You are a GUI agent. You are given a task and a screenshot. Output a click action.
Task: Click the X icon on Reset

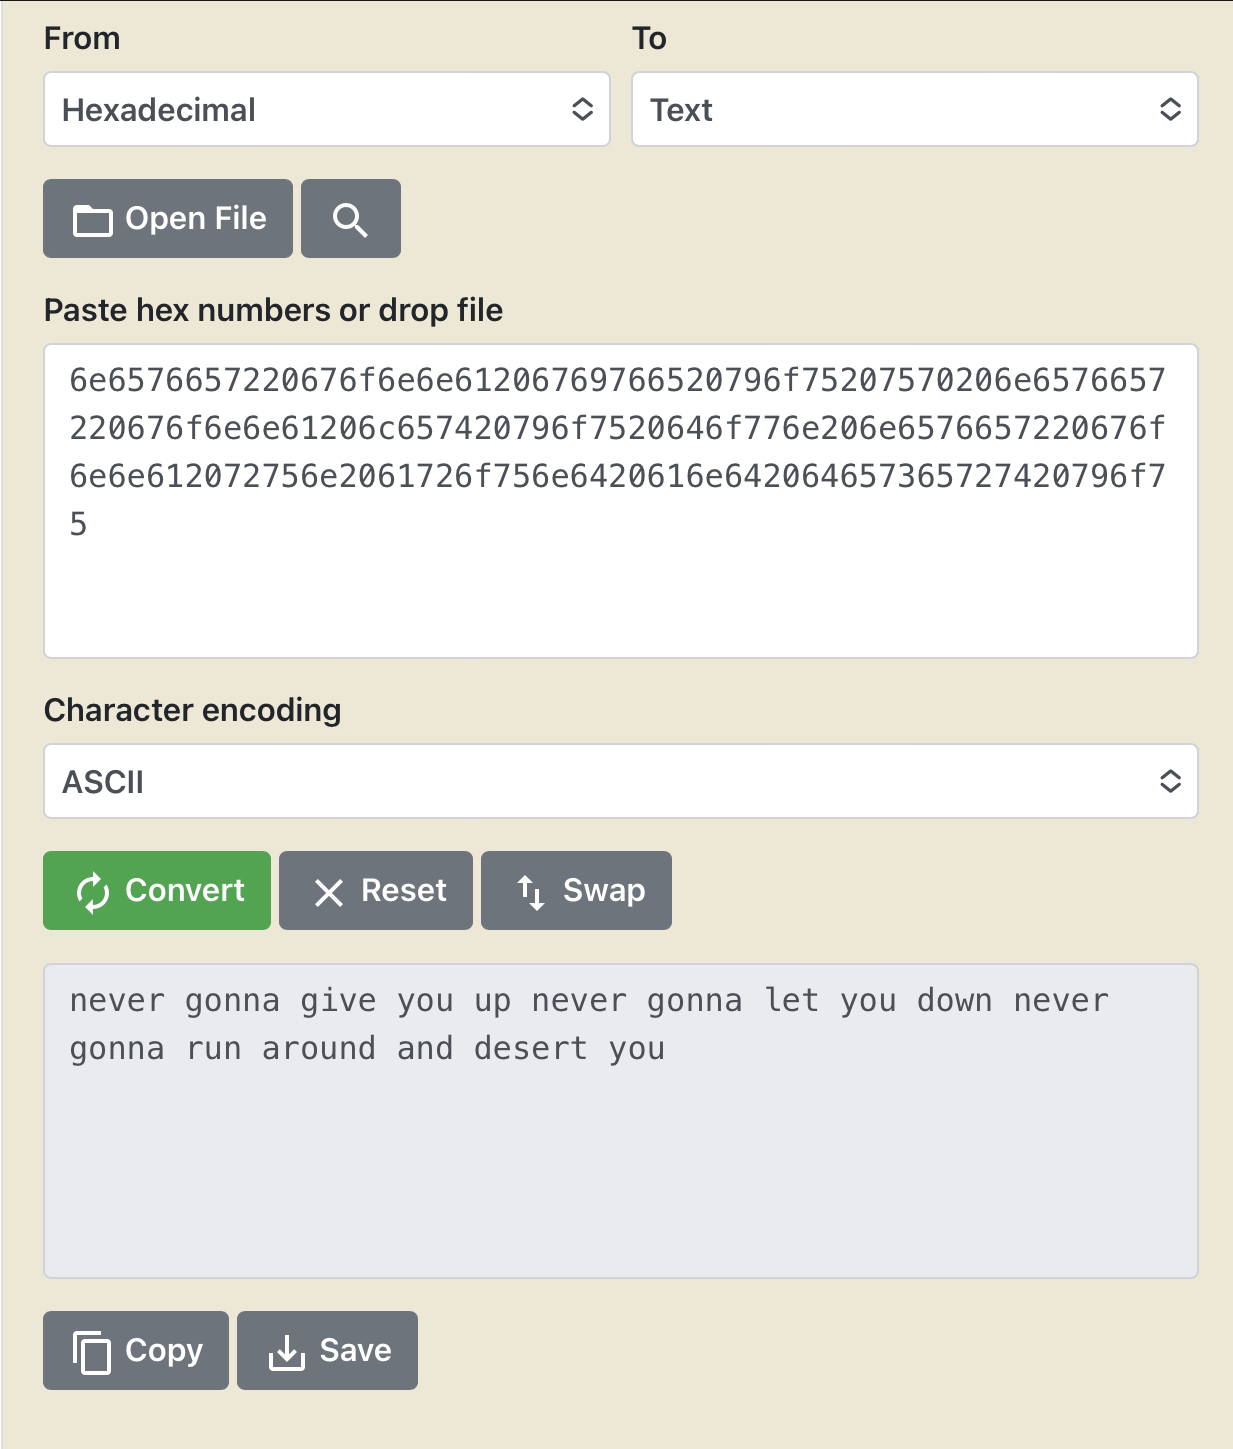(x=329, y=892)
